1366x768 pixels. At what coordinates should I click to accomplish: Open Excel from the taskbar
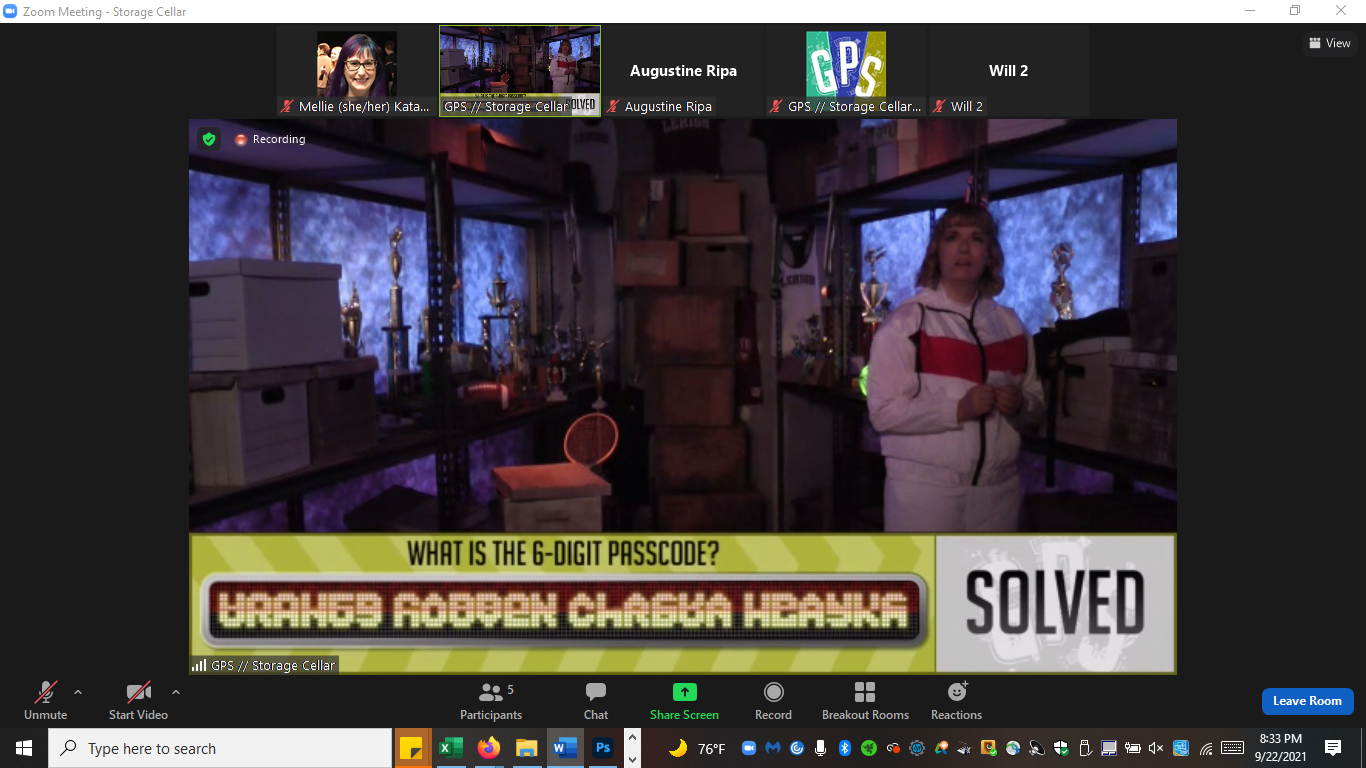tap(450, 748)
